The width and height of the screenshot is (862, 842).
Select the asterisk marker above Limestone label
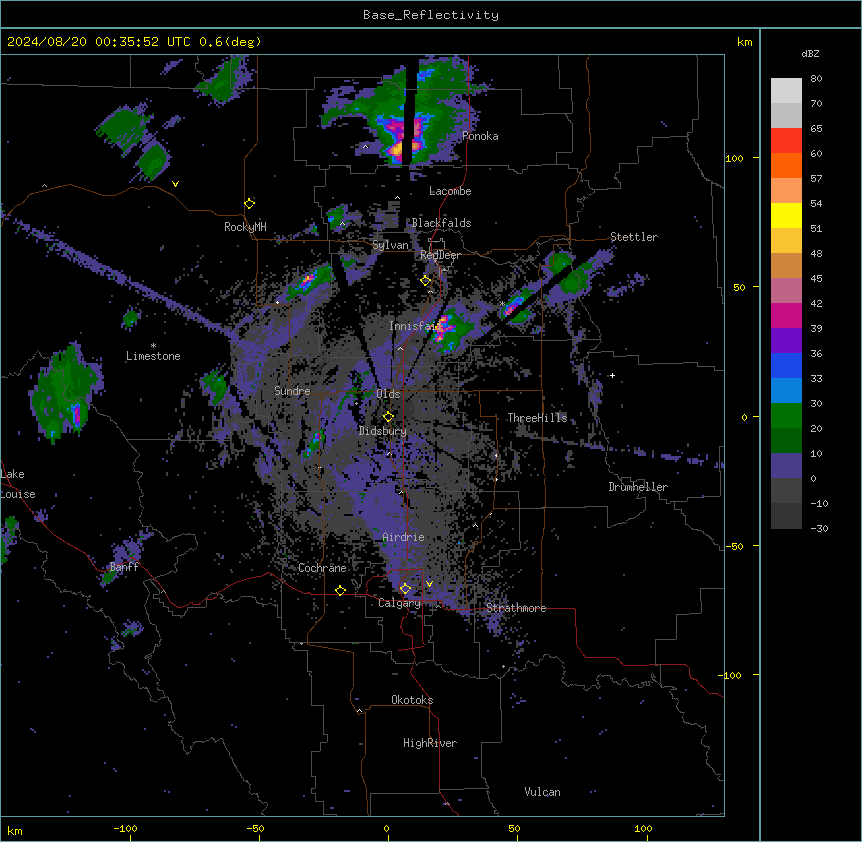pos(153,346)
